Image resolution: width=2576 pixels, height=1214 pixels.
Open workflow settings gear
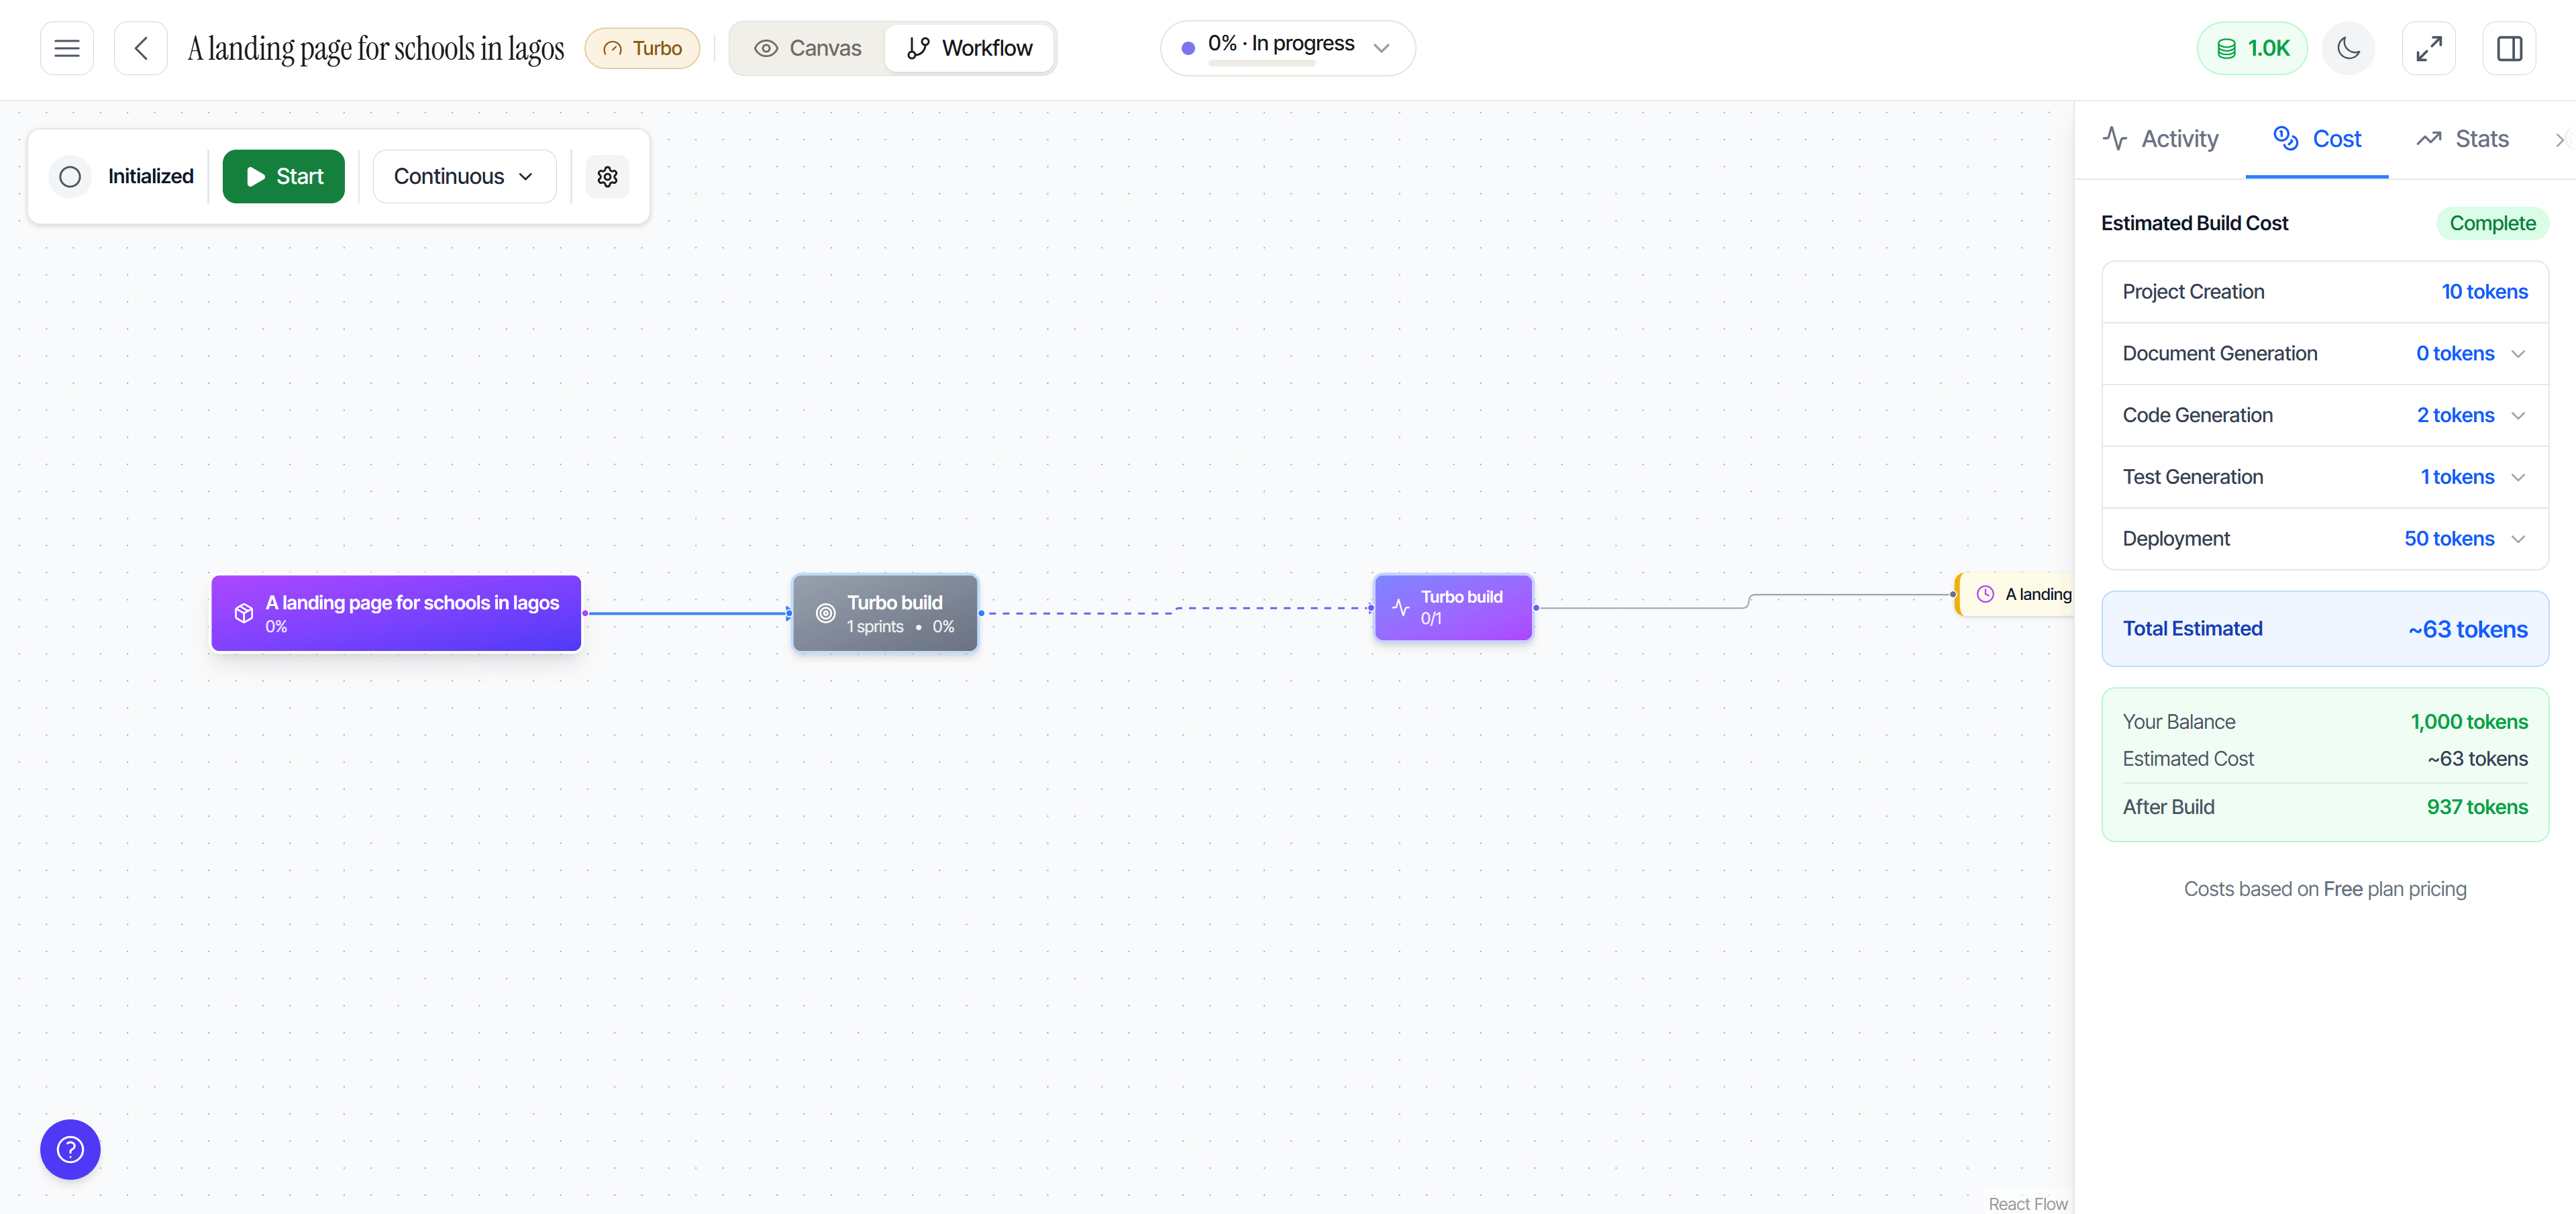(607, 177)
